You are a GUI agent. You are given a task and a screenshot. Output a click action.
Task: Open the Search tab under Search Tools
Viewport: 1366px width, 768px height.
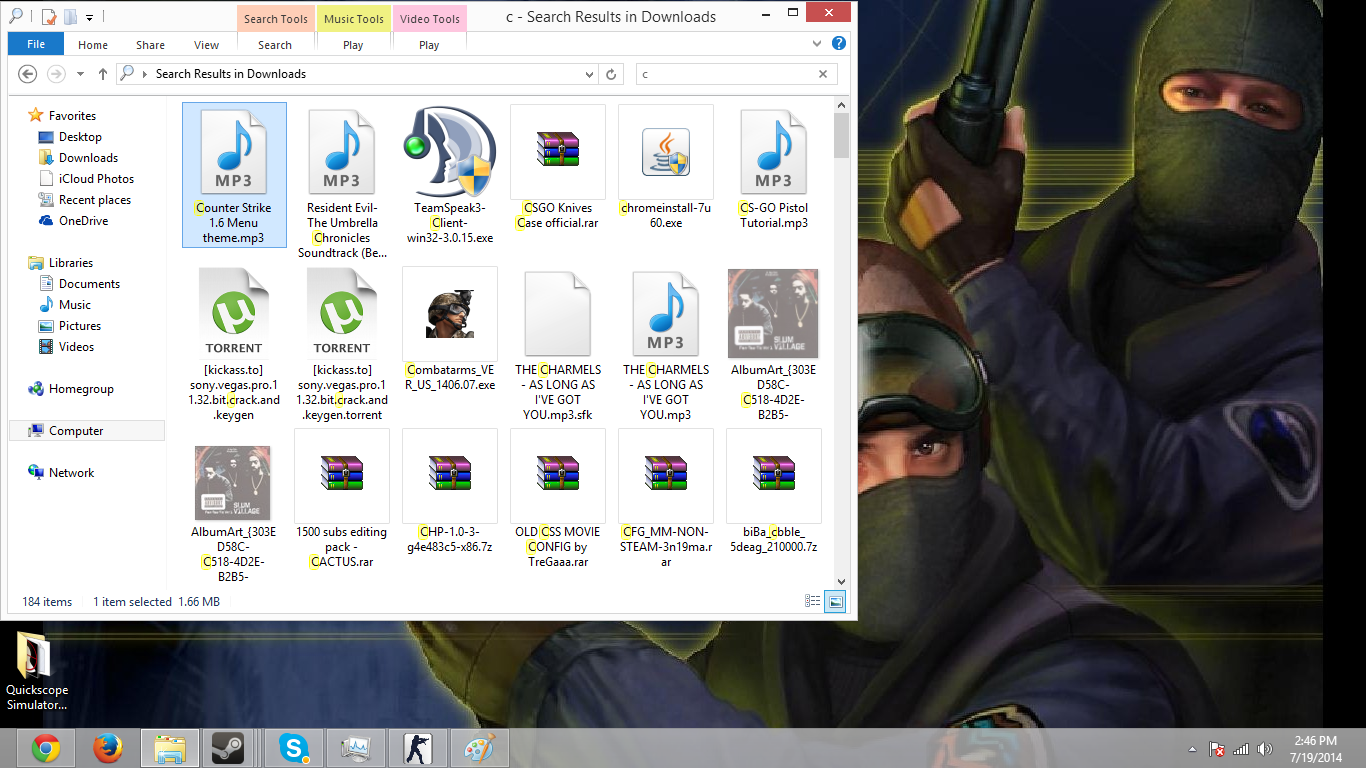(x=275, y=45)
